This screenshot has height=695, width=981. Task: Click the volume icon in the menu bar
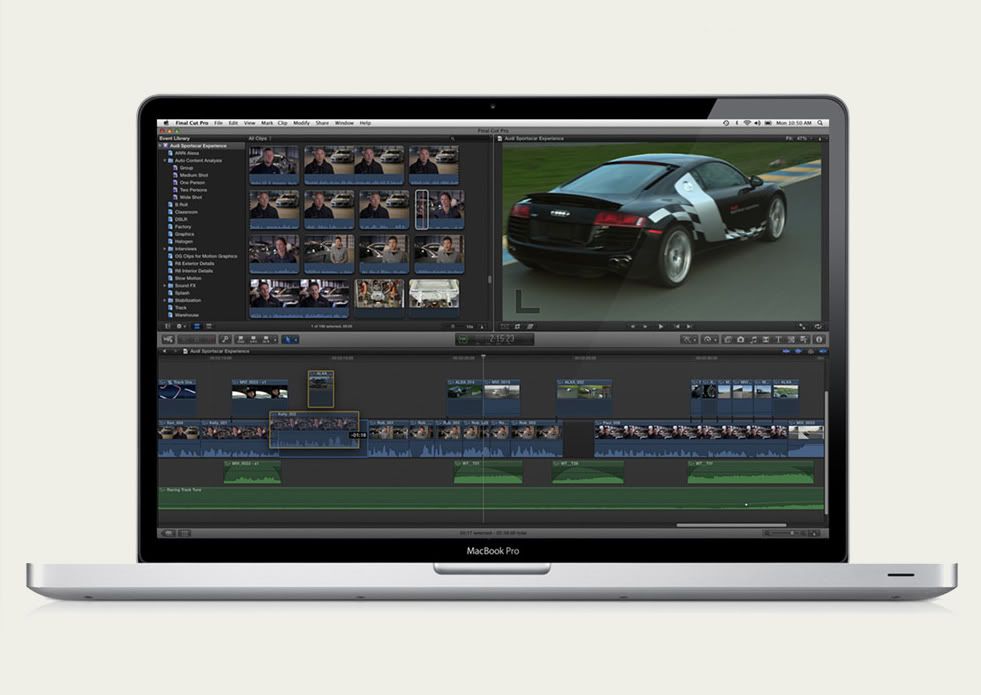(x=757, y=123)
